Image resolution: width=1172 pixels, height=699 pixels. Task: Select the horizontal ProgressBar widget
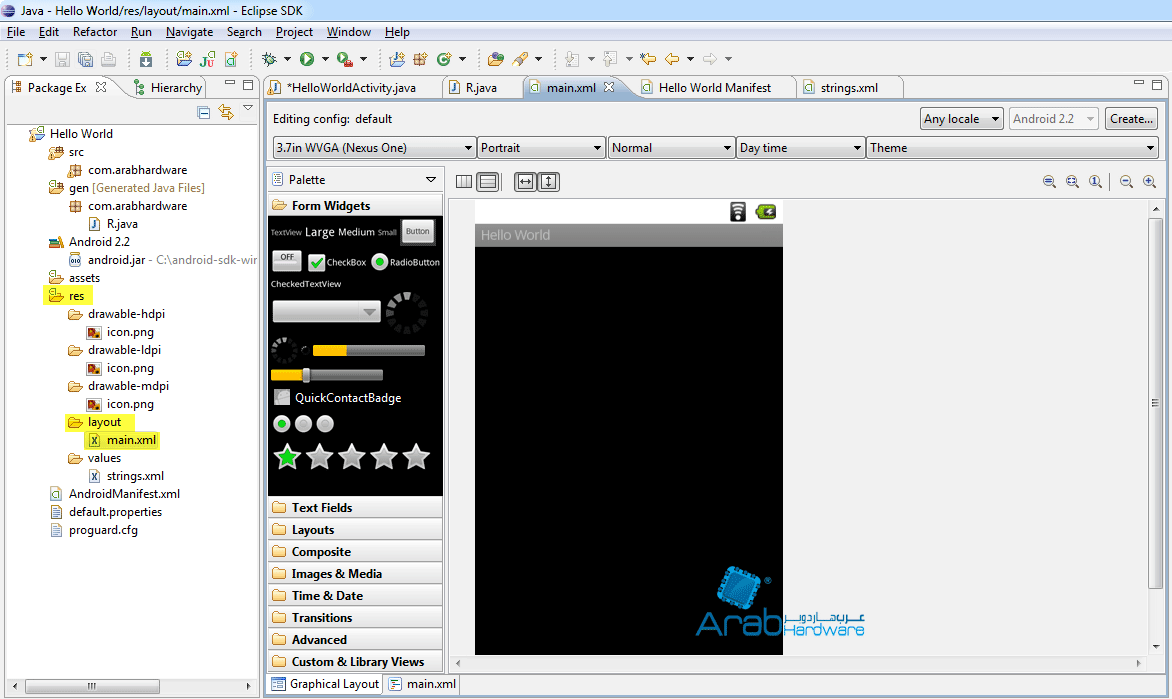click(368, 351)
